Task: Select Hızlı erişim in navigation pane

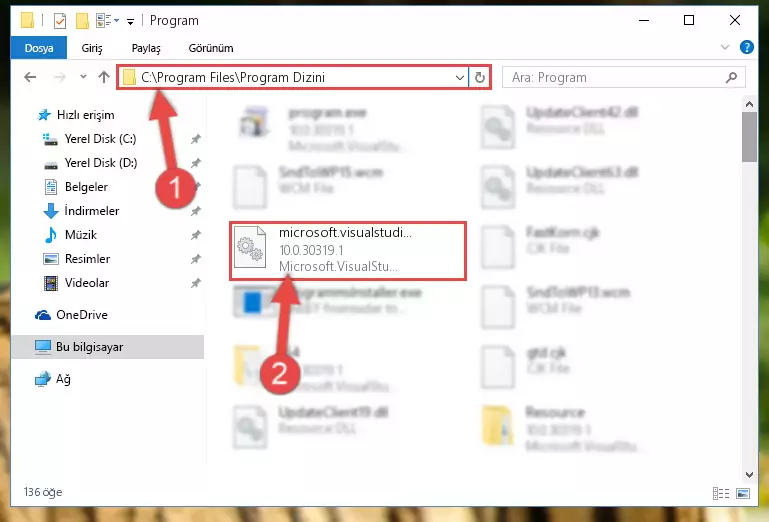Action: [85, 115]
